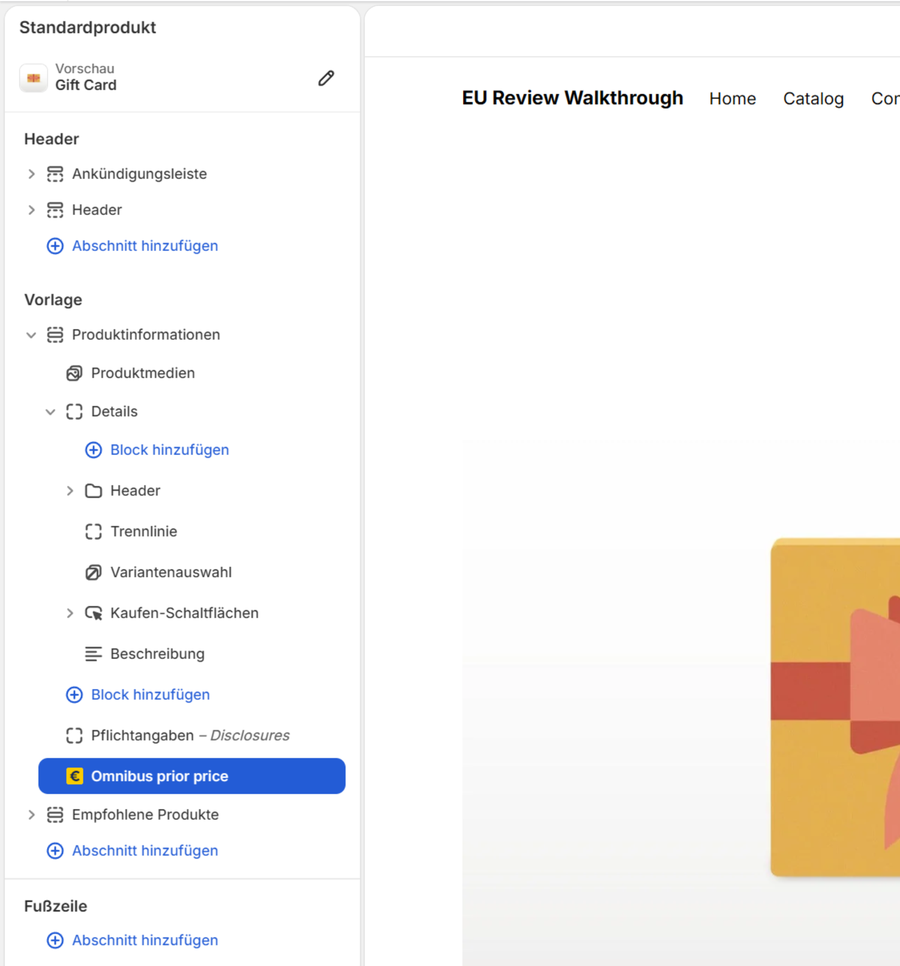Click the Beschreibung text lines icon
The height and width of the screenshot is (966, 900).
[x=93, y=654]
